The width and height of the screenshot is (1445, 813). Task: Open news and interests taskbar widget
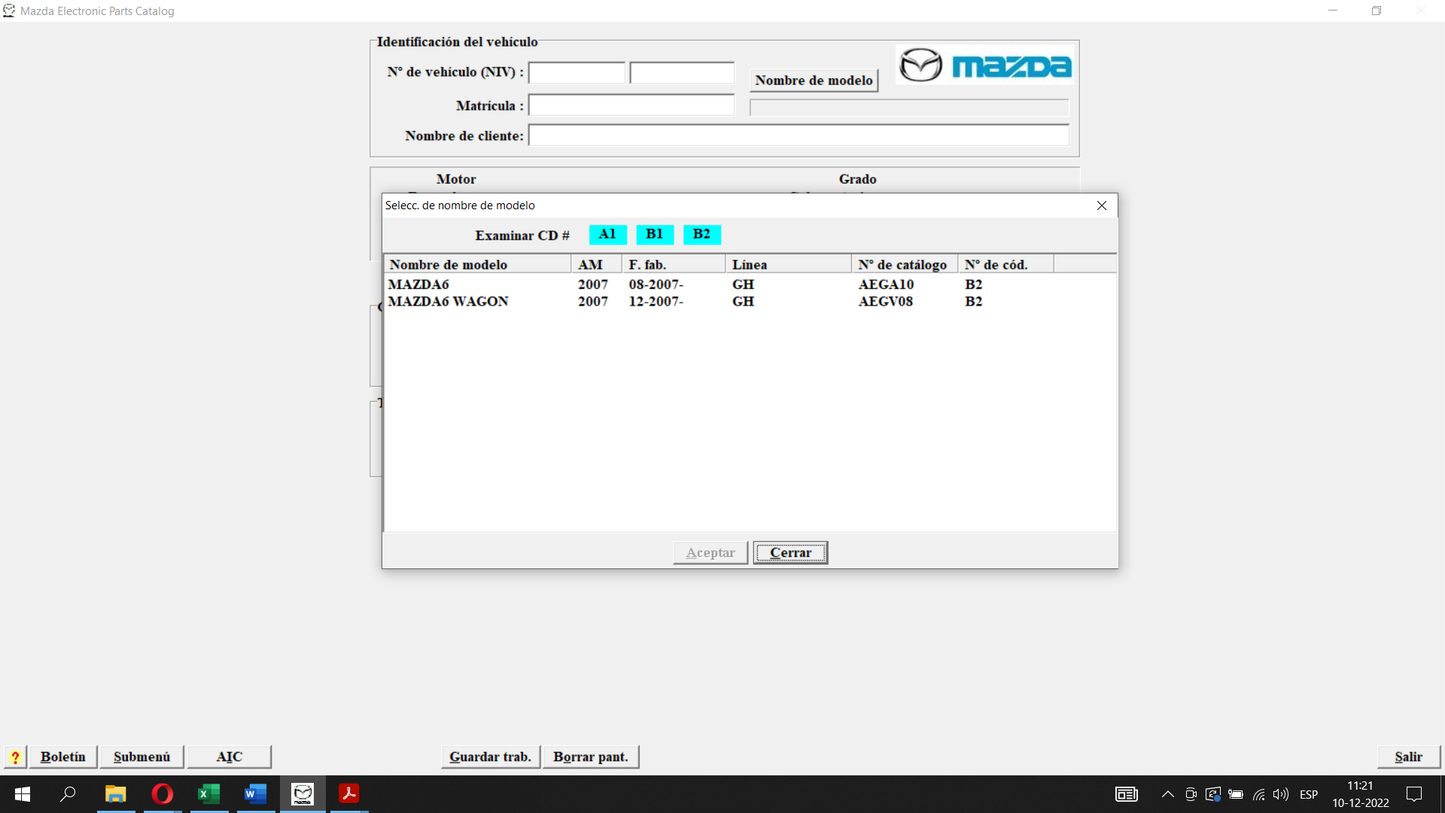click(1126, 795)
